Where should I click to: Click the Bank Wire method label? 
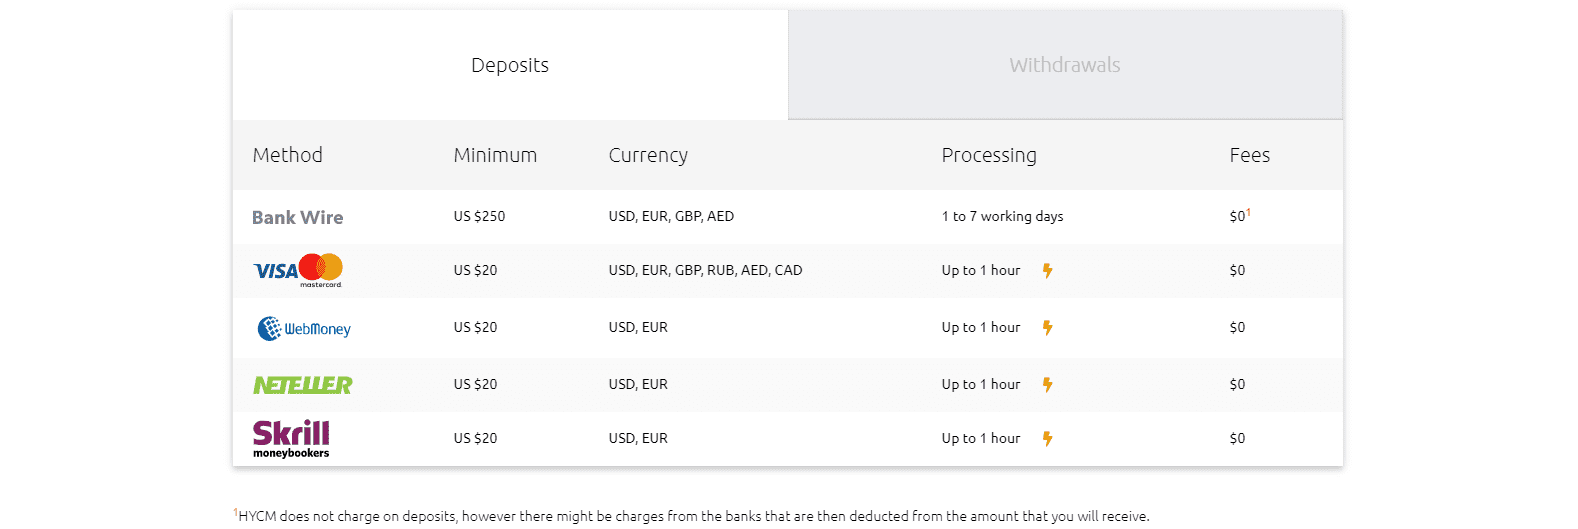point(297,217)
